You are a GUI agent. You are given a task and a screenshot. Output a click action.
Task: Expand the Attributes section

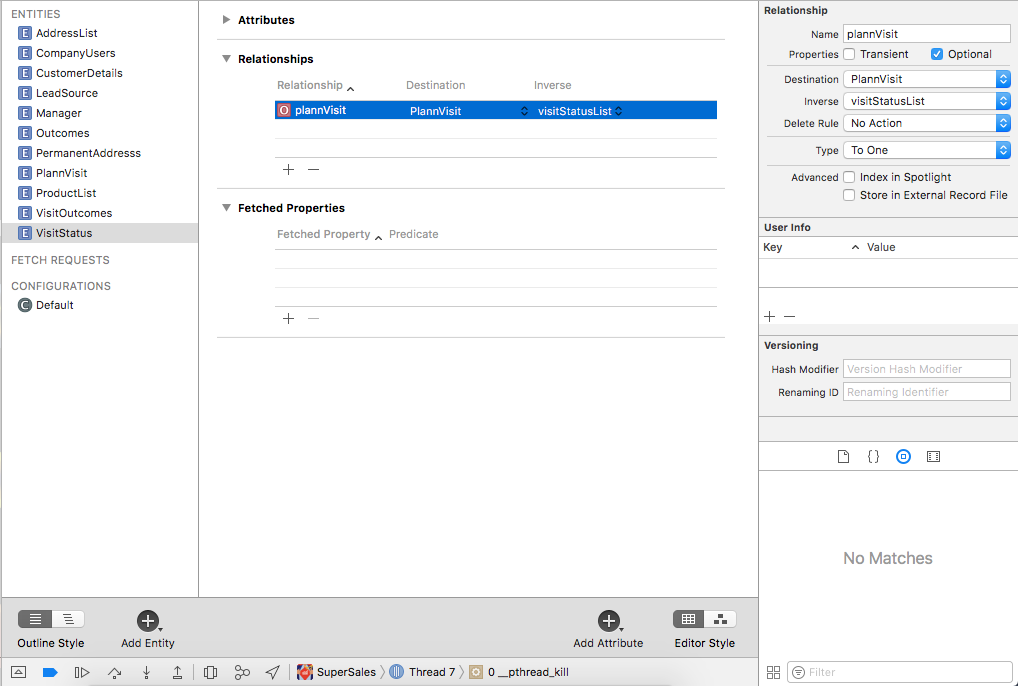227,19
